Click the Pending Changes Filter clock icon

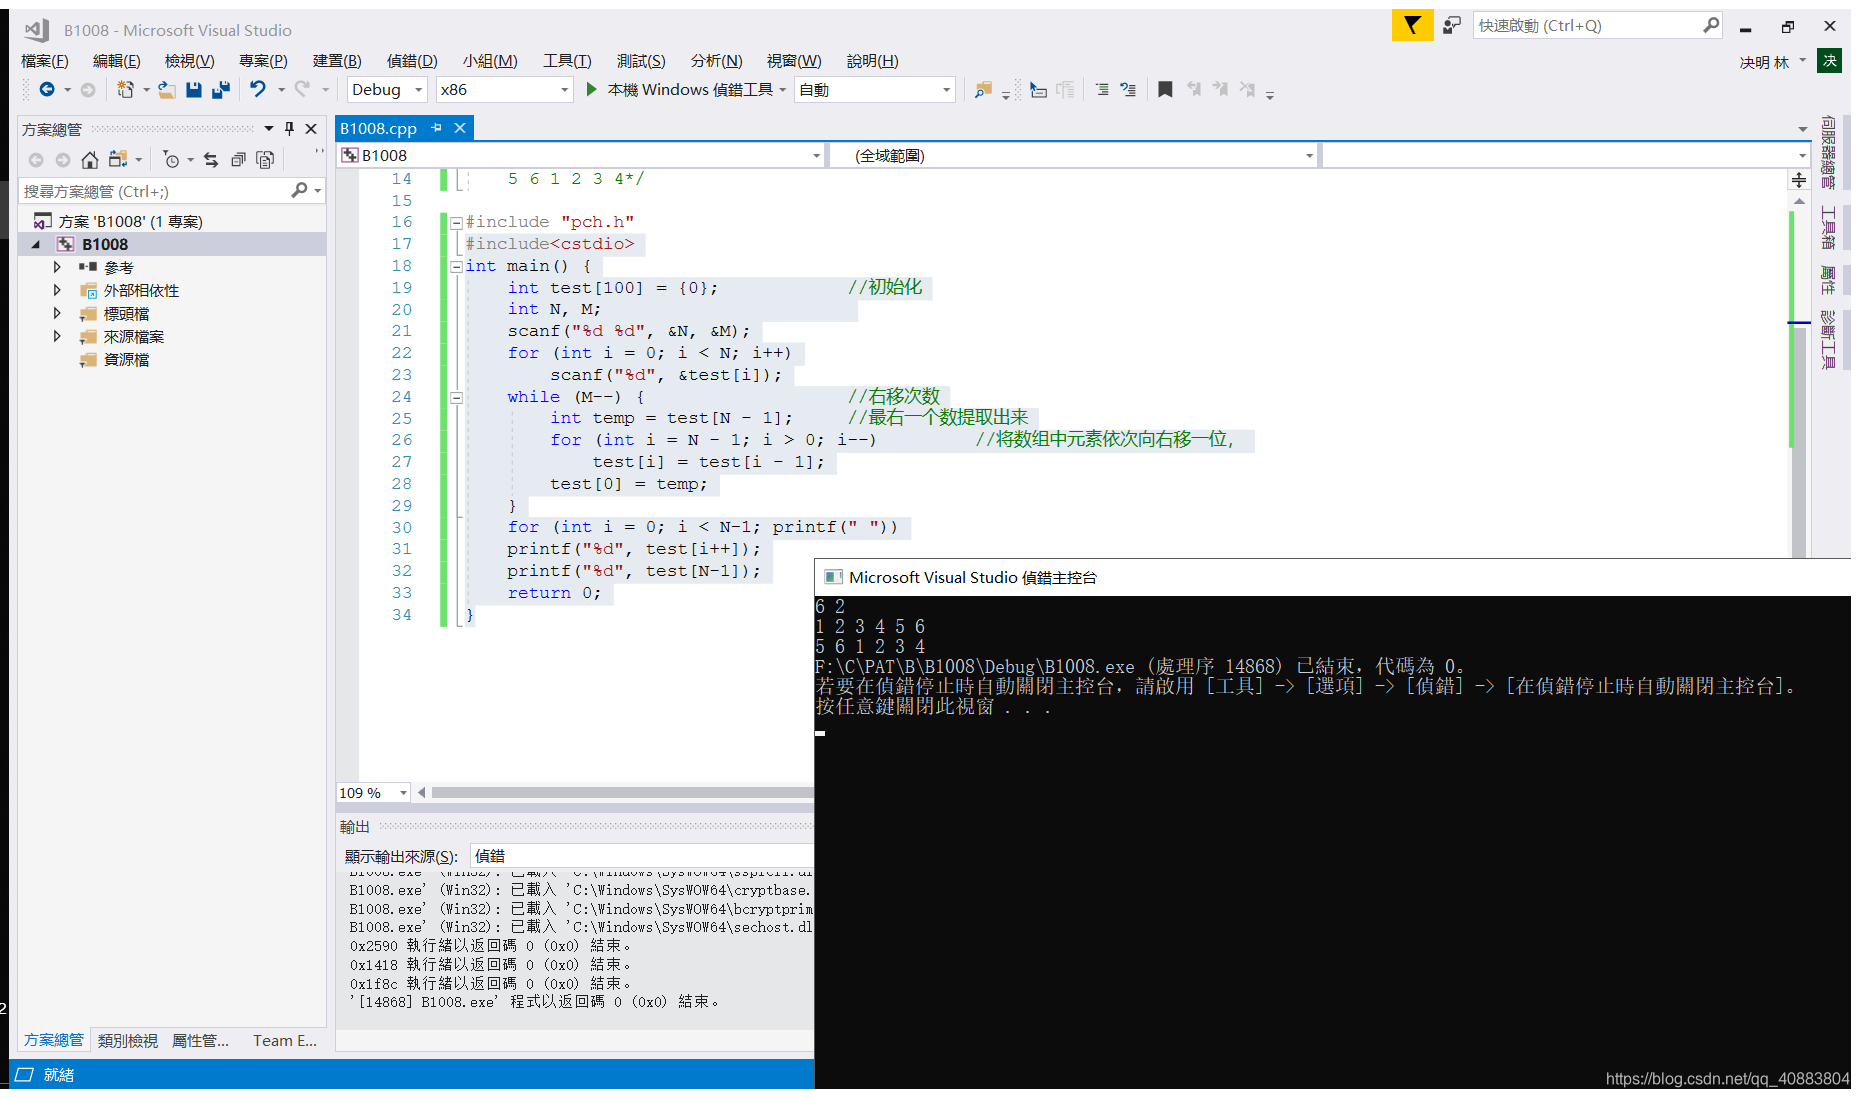[171, 160]
